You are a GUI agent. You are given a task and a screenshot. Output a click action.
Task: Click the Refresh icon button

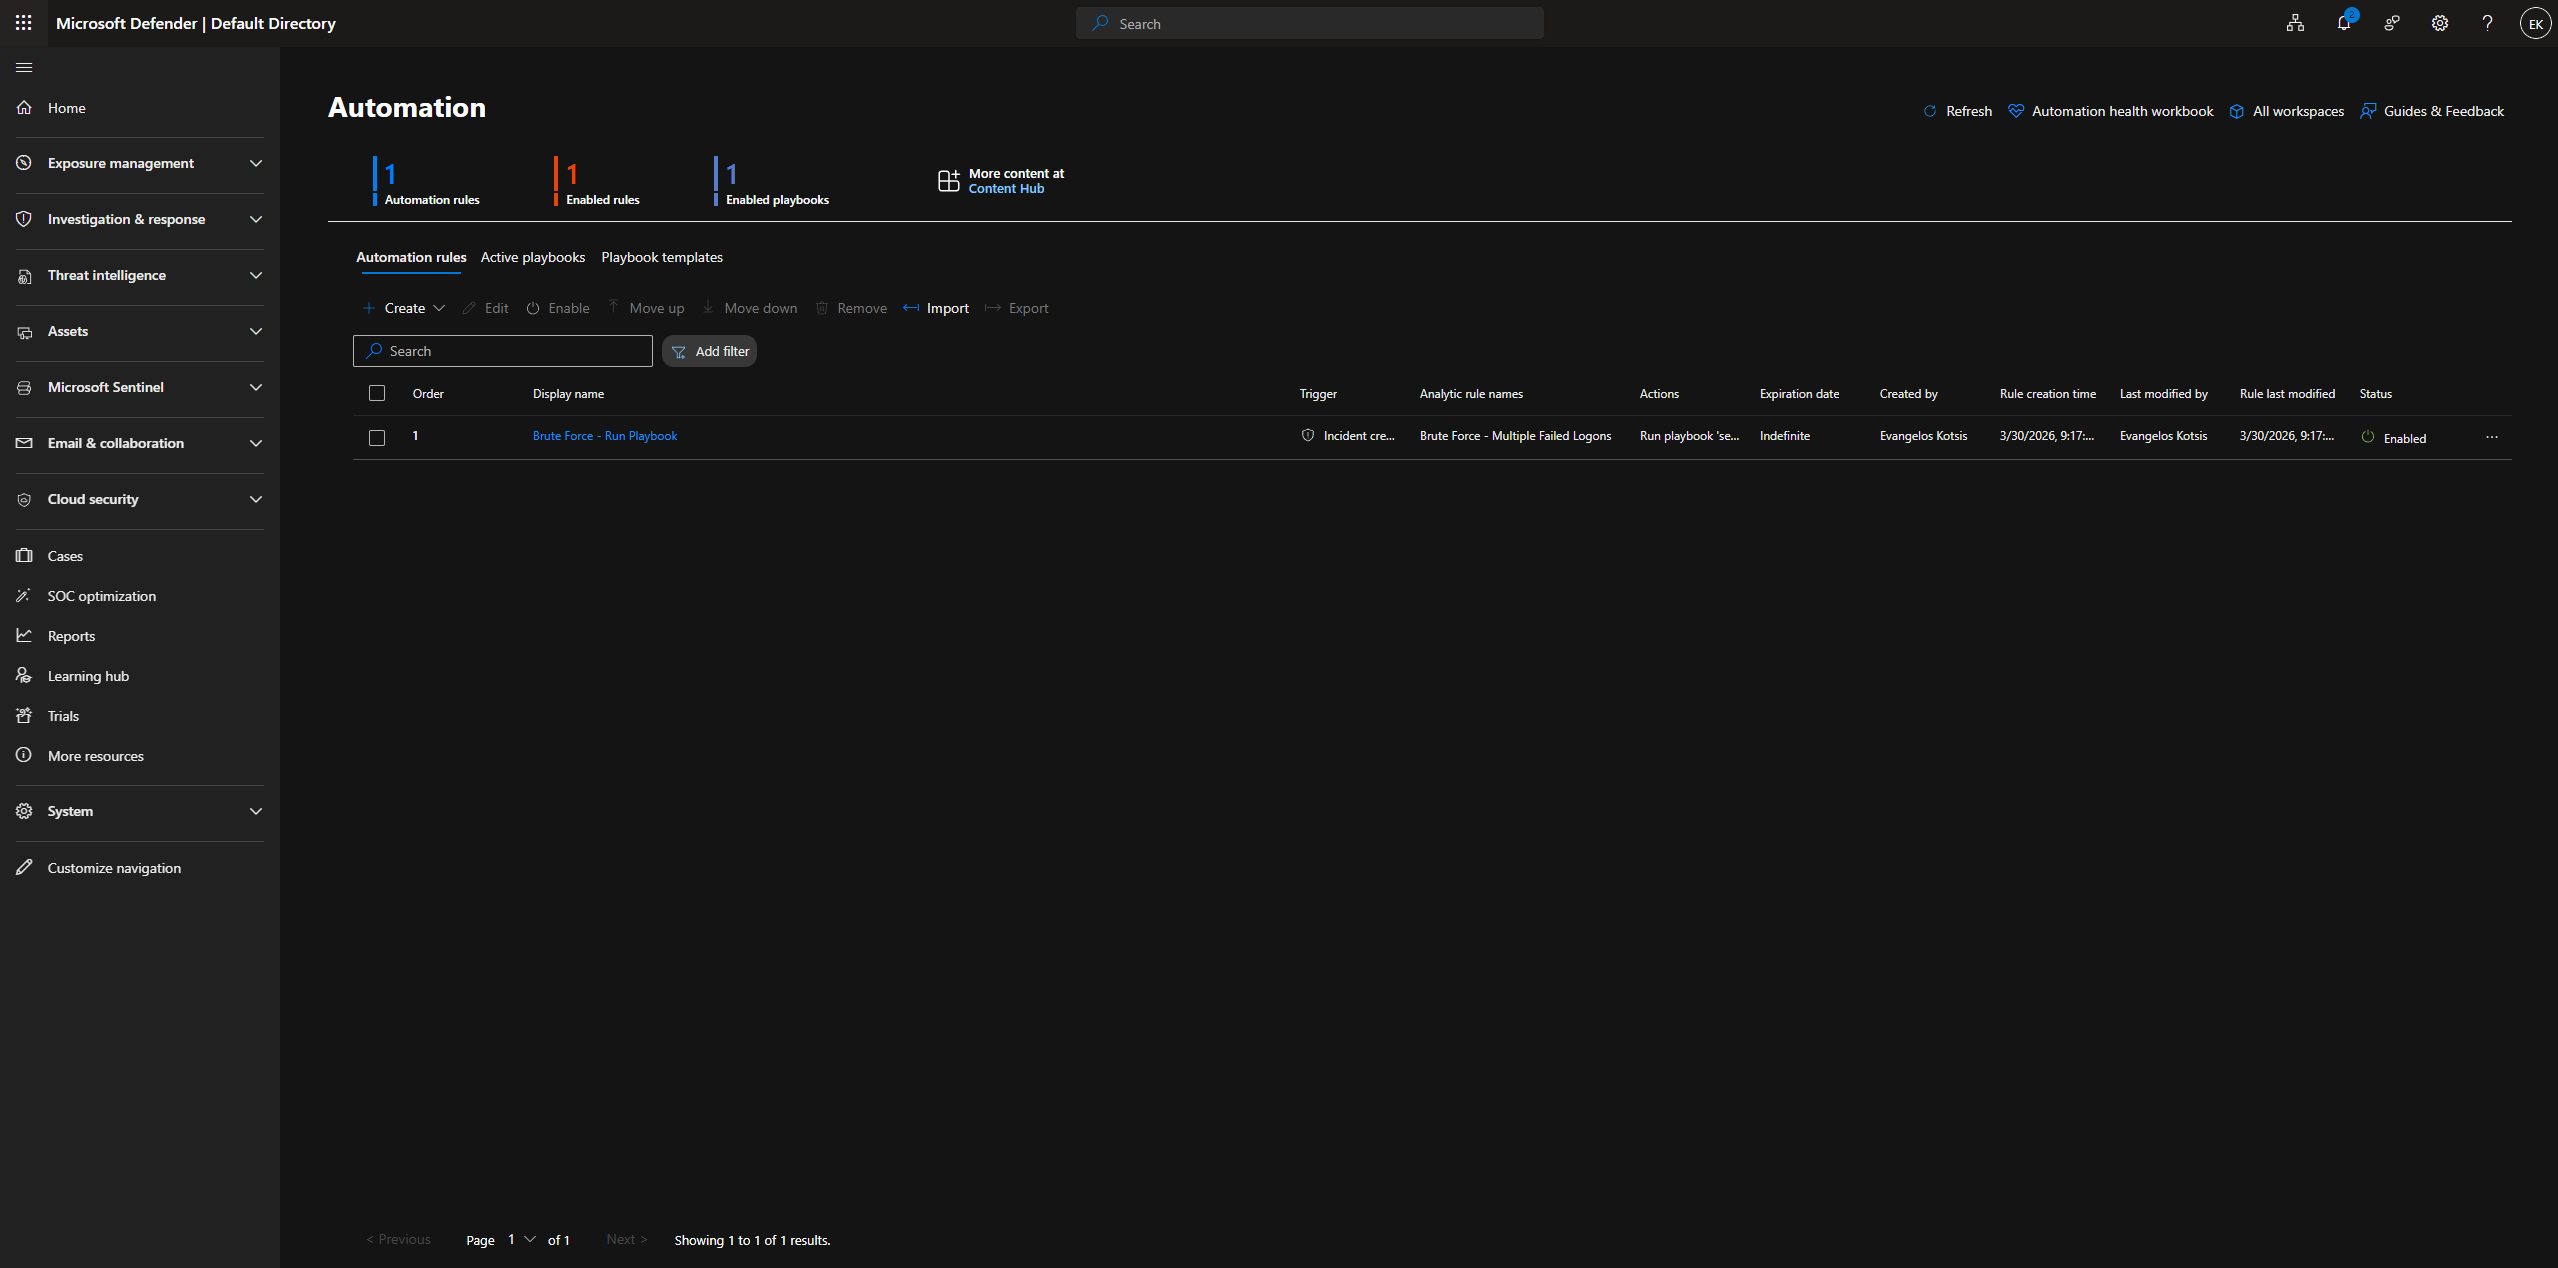coord(1957,111)
